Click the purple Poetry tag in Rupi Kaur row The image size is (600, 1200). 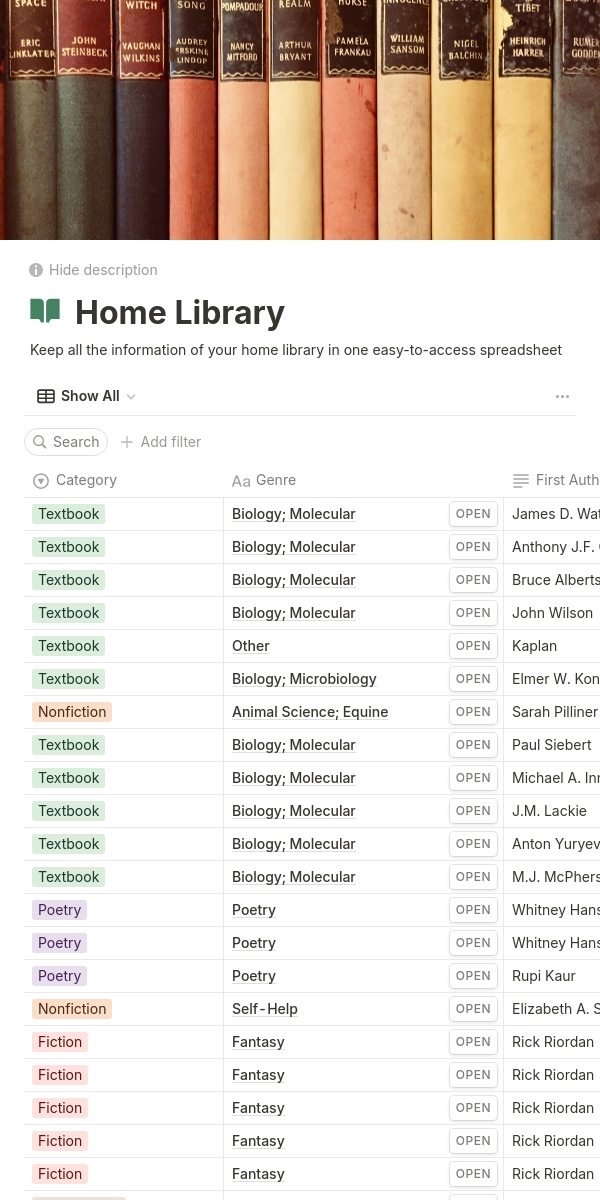tap(60, 976)
